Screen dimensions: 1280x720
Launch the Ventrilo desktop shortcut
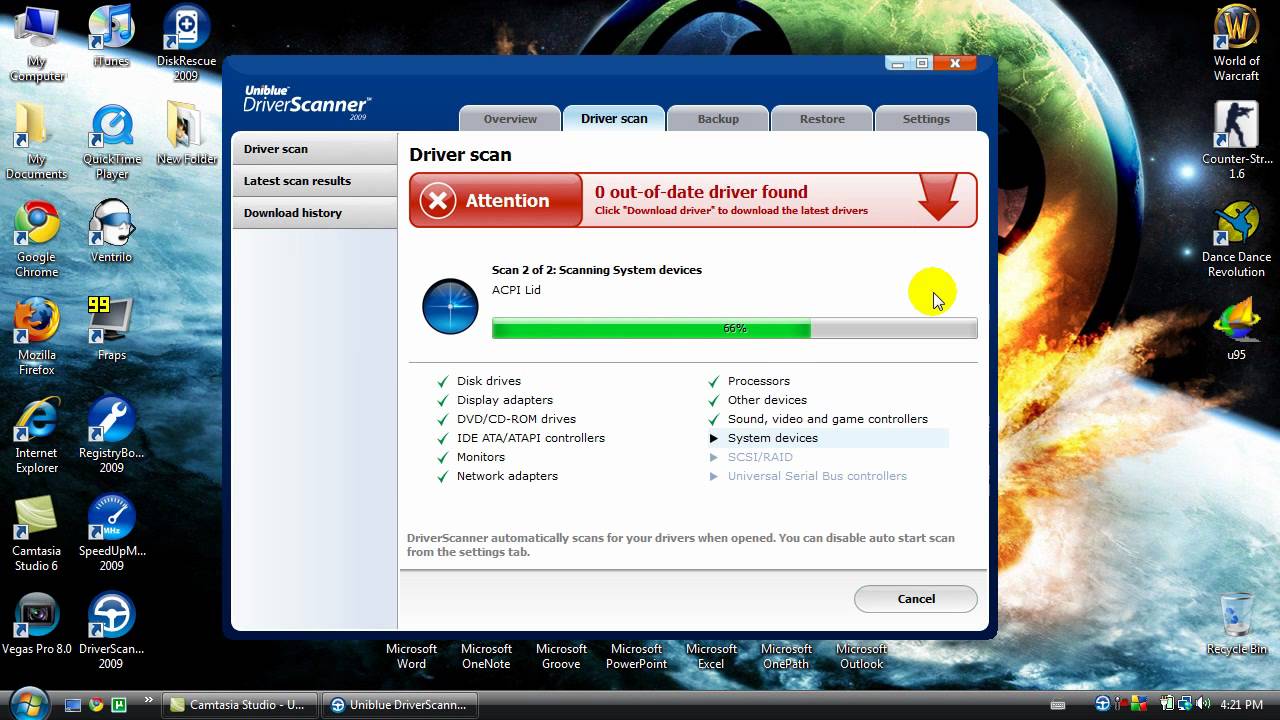coord(111,232)
